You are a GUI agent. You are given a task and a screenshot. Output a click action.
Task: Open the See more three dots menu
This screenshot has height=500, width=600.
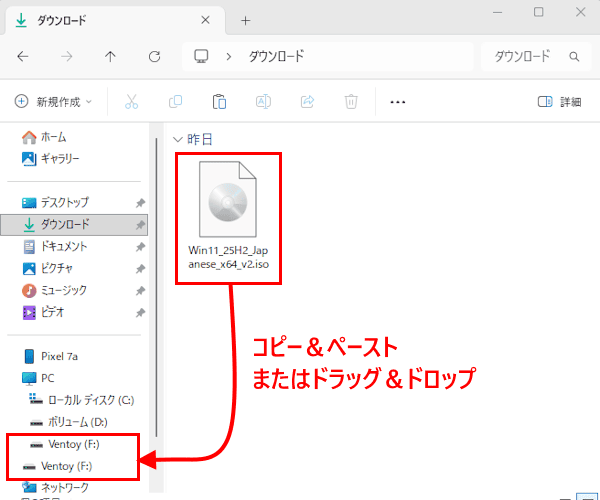(x=398, y=102)
